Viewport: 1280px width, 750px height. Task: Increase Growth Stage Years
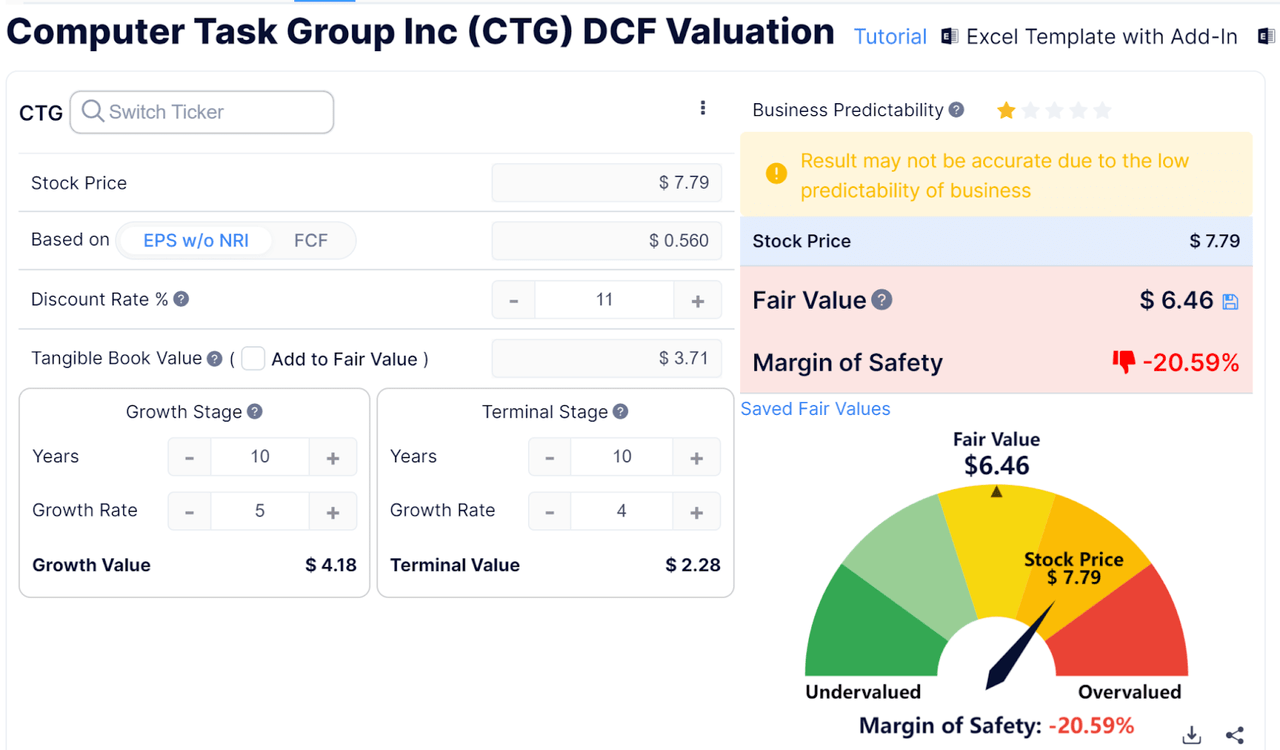[x=333, y=457]
